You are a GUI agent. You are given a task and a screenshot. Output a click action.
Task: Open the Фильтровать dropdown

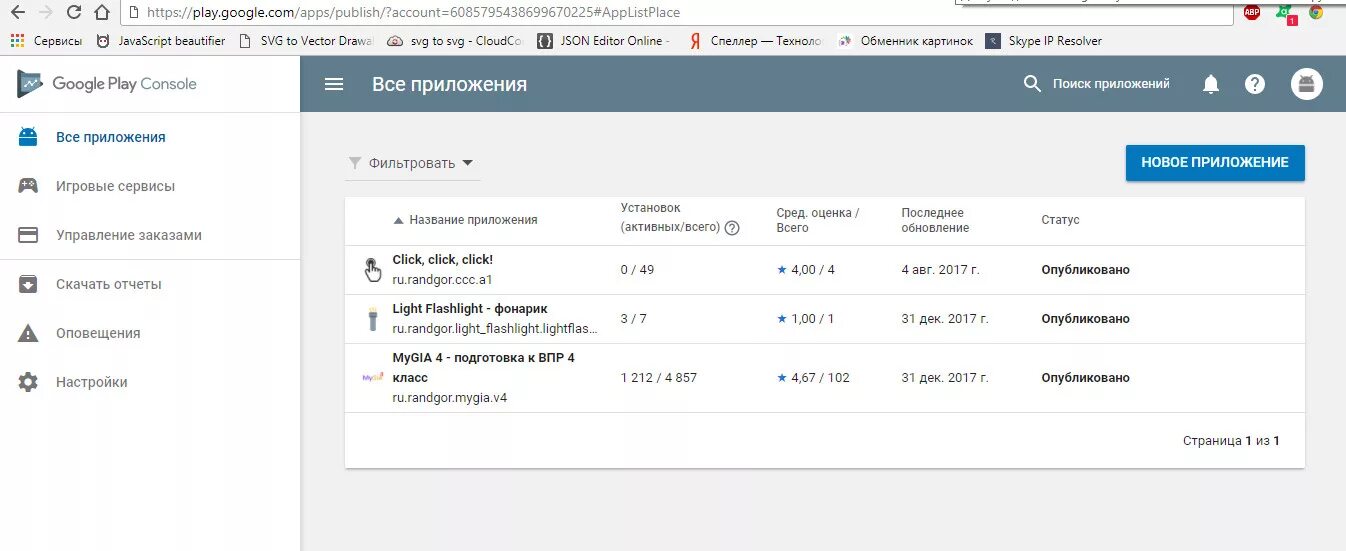click(x=412, y=163)
